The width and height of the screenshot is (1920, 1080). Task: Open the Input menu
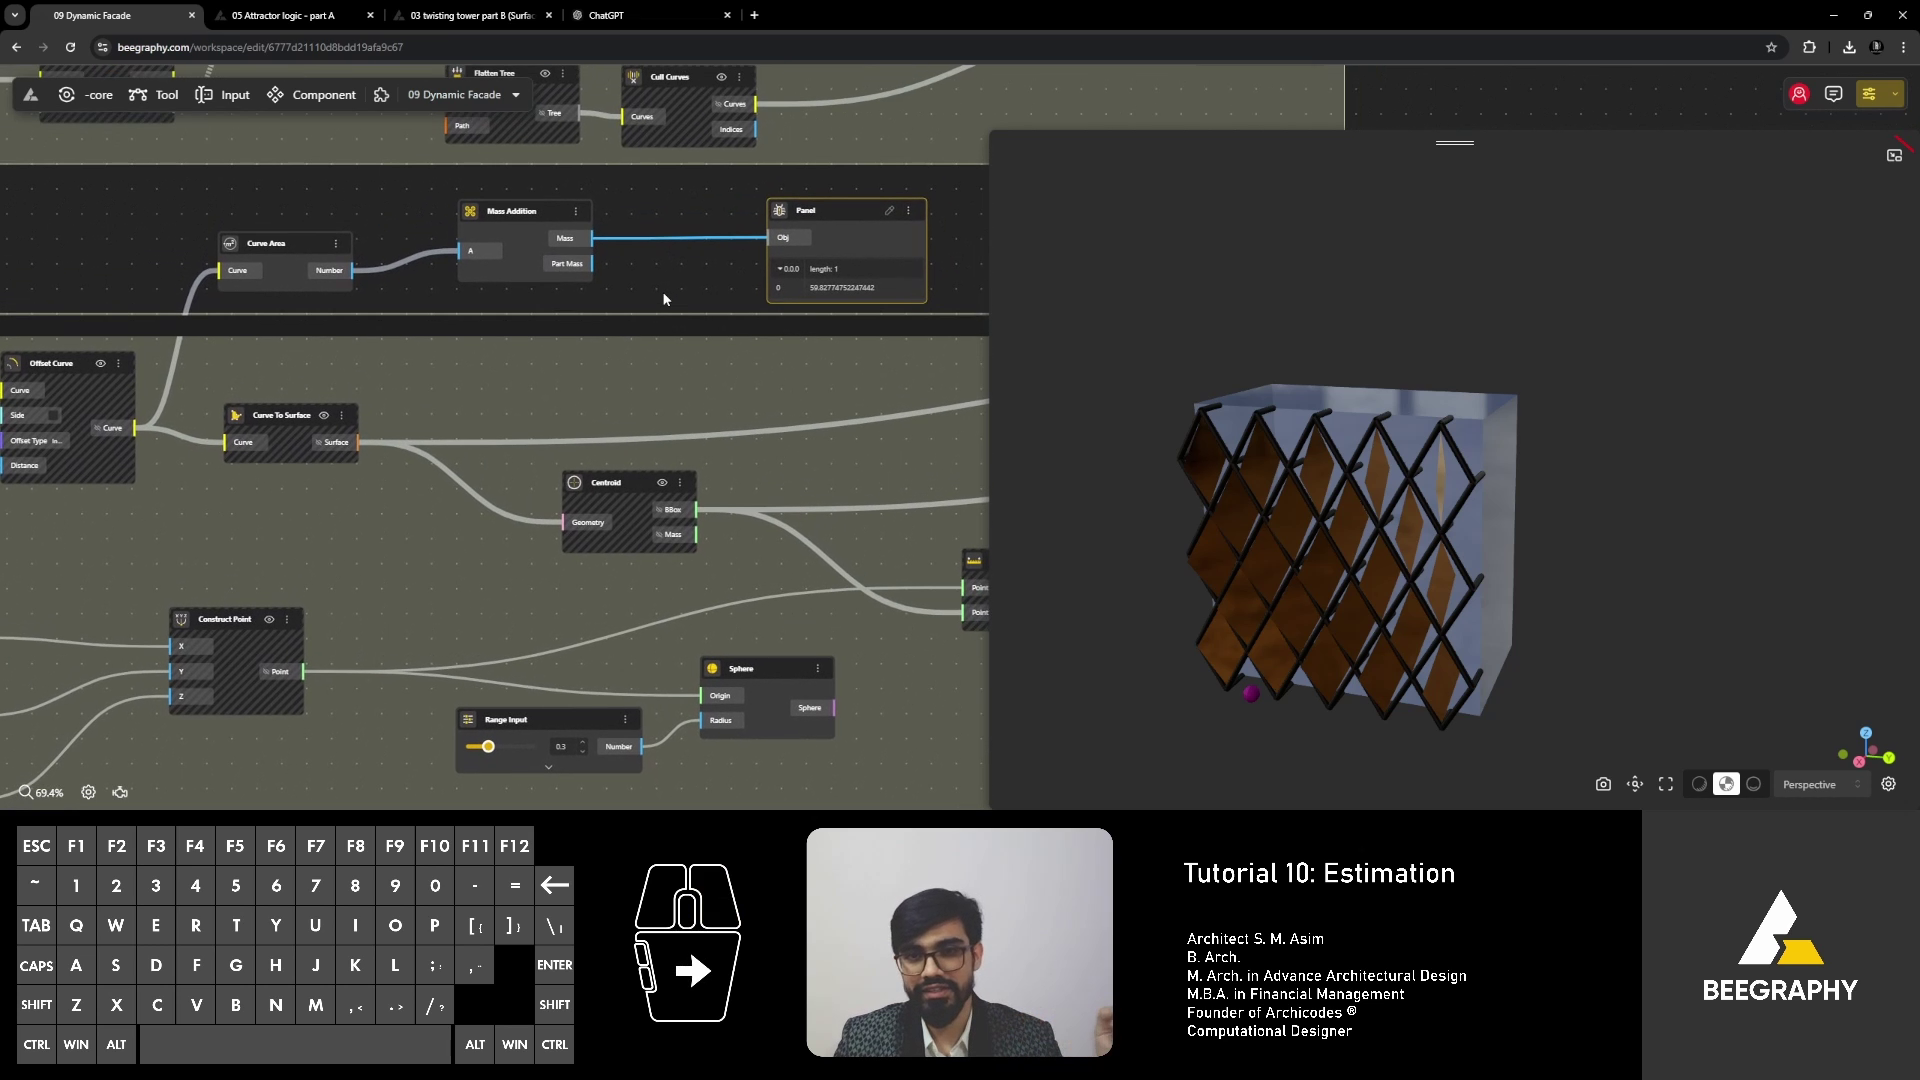[x=222, y=95]
